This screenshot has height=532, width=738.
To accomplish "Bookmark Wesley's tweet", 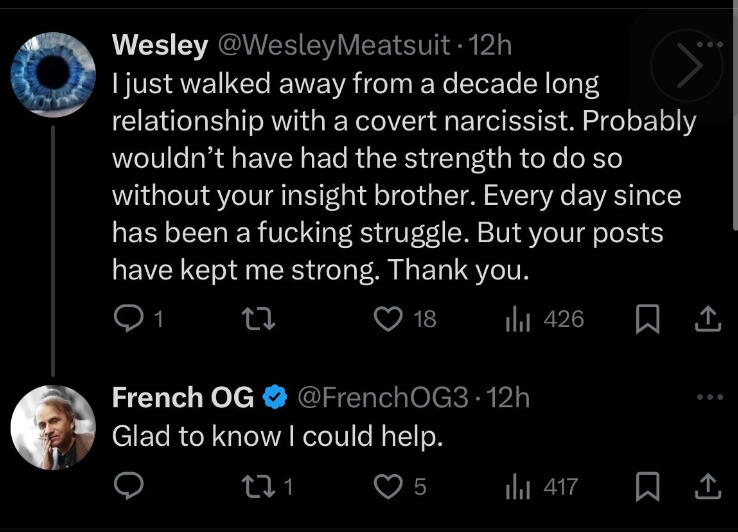I will [646, 319].
